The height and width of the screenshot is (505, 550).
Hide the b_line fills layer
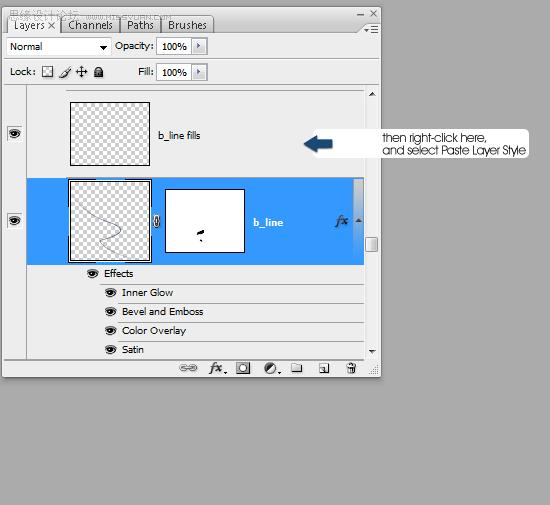point(15,133)
